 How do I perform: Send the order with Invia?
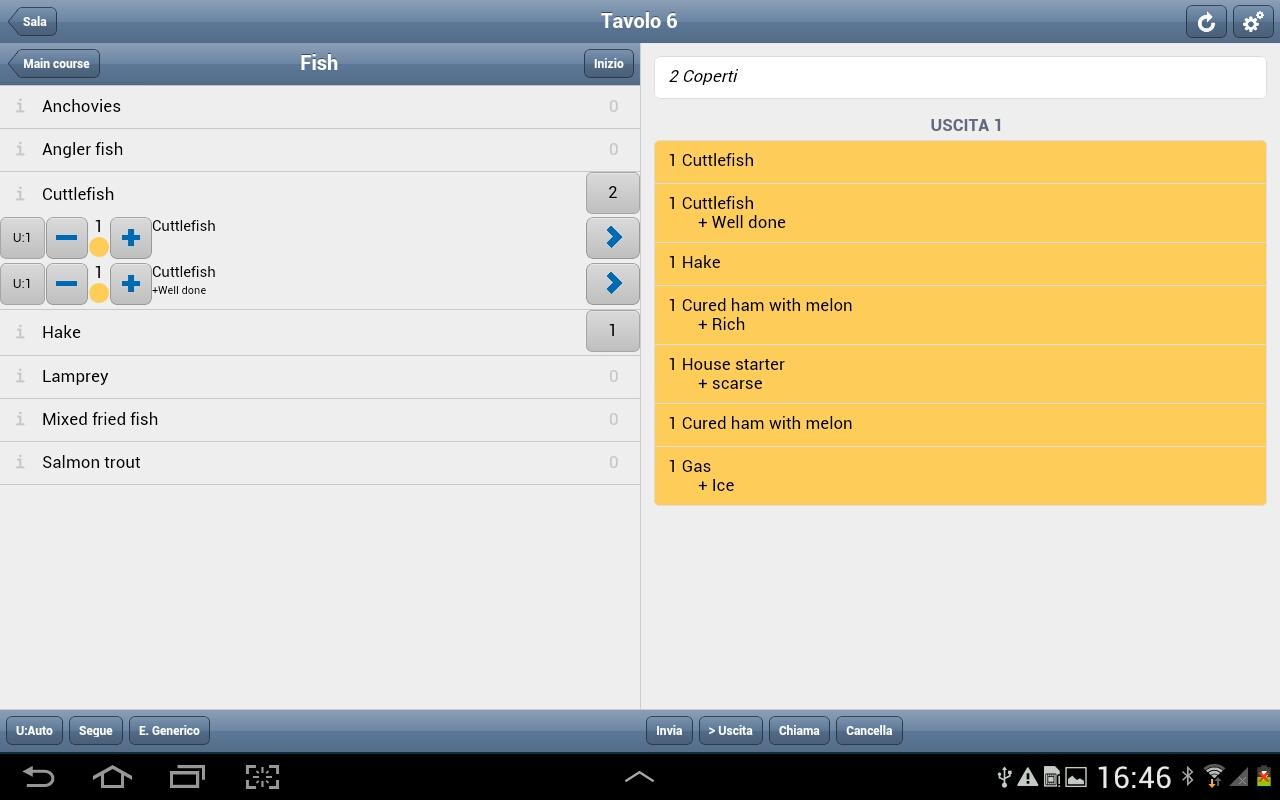click(669, 731)
